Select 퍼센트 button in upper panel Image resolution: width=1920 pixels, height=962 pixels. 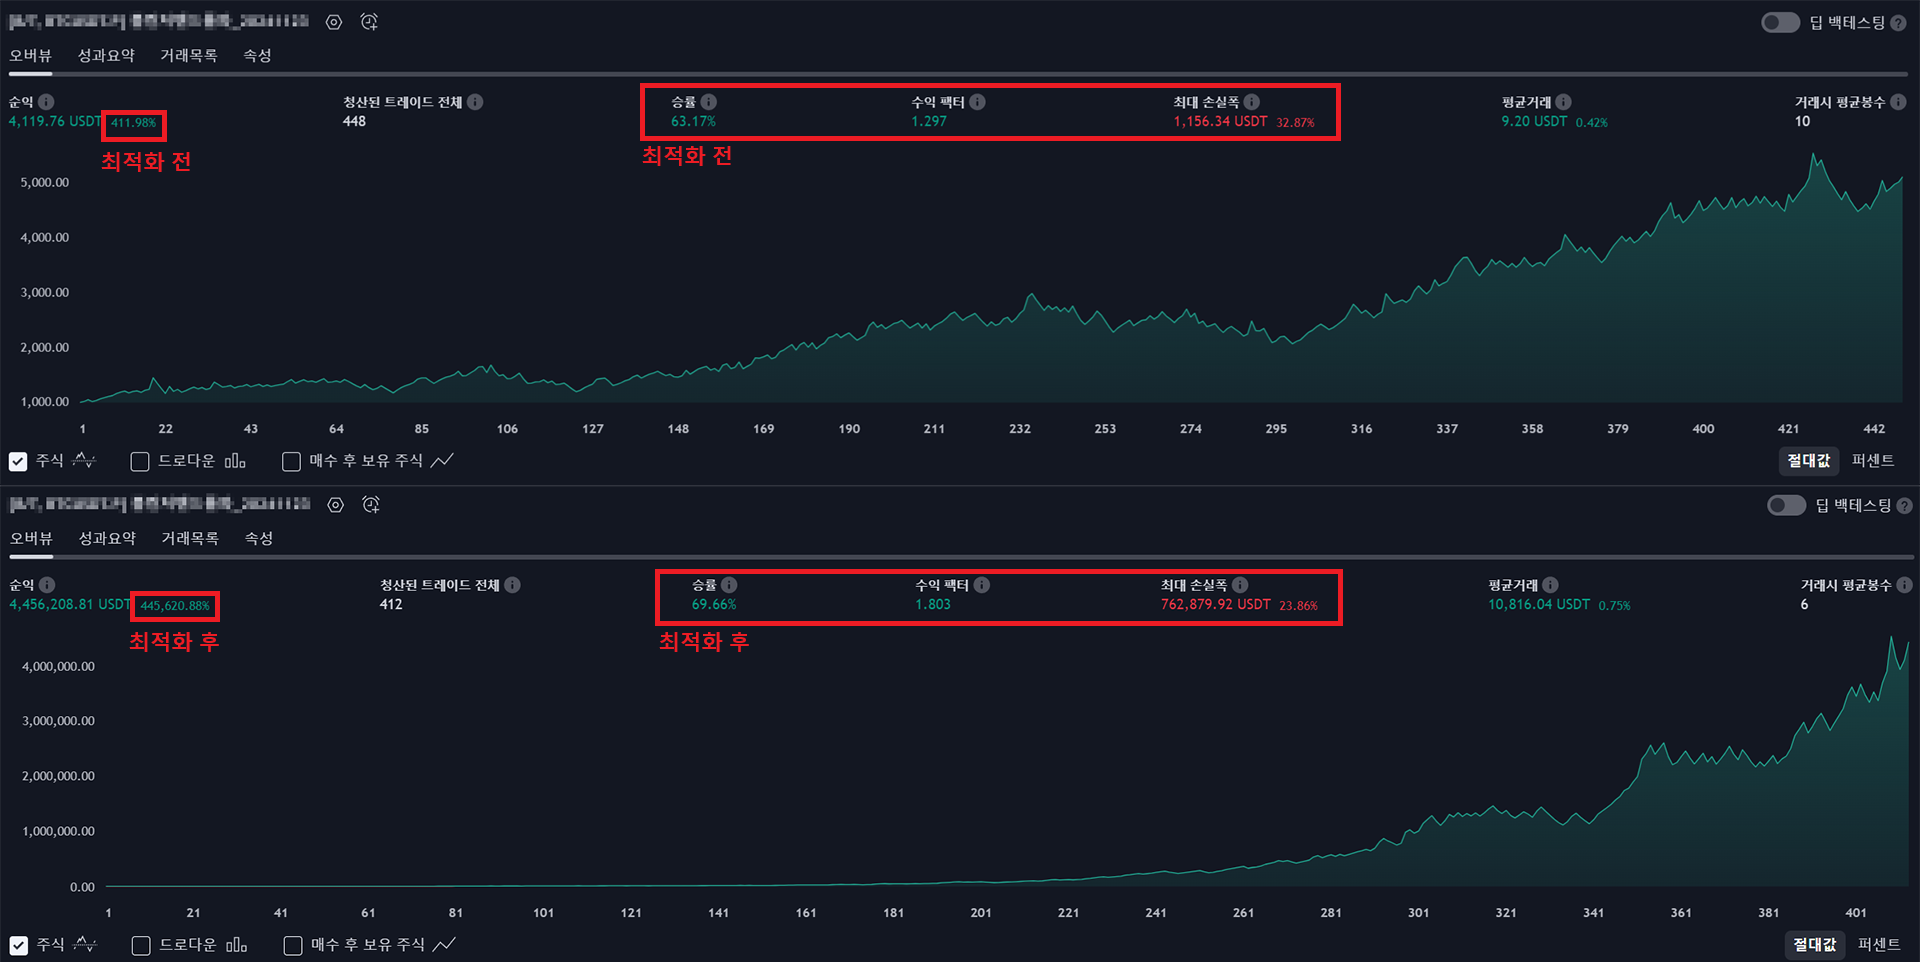pyautogui.click(x=1872, y=460)
